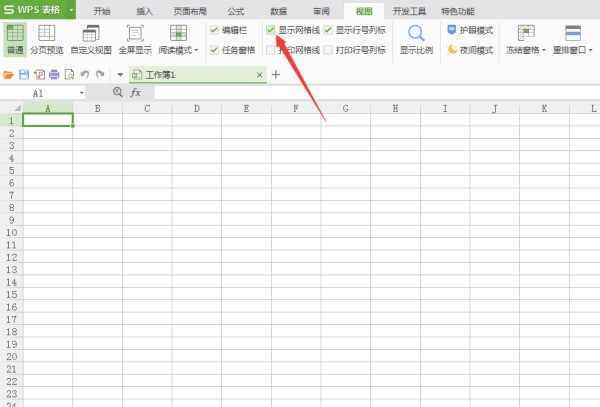Select the 视图 (View) tab
The image size is (600, 407).
pos(364,11)
